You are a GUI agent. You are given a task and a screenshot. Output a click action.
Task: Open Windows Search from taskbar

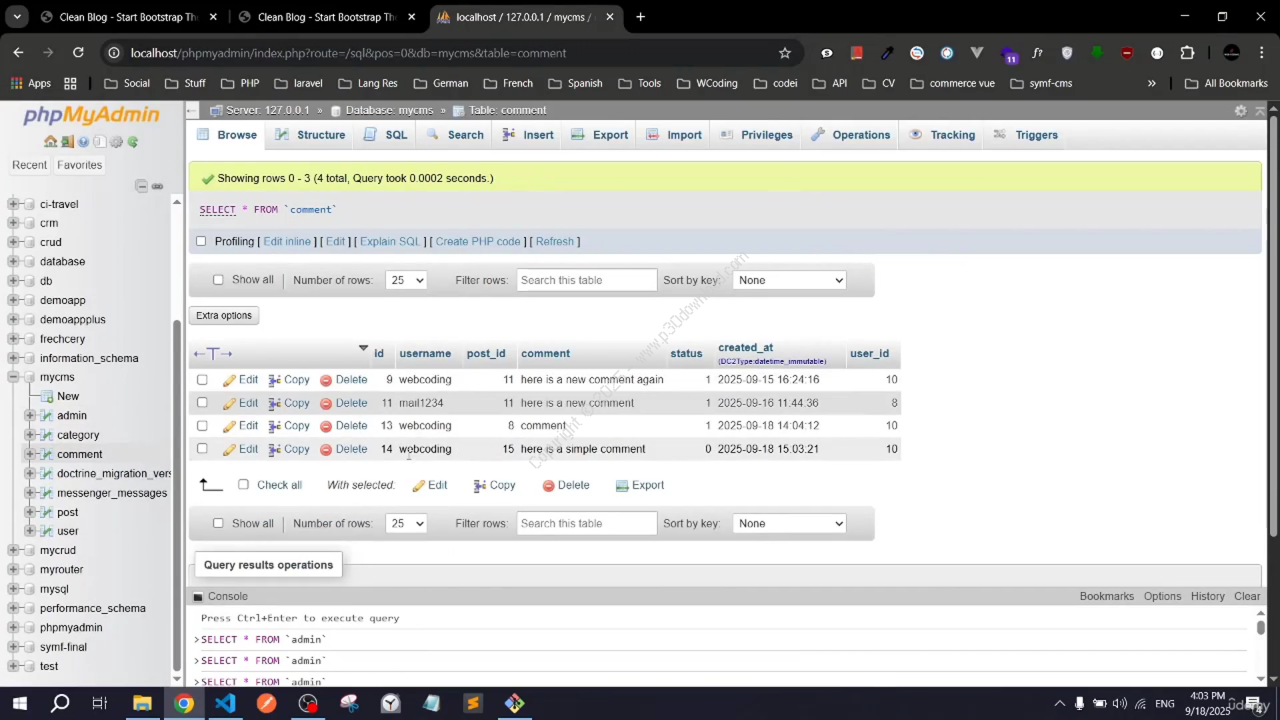click(60, 703)
